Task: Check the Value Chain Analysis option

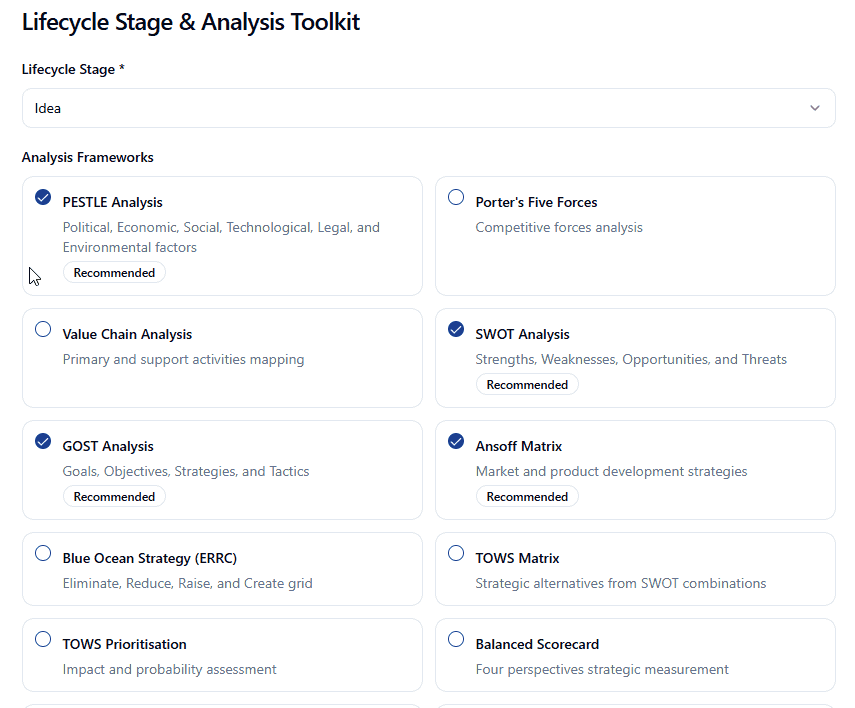Action: coord(42,329)
